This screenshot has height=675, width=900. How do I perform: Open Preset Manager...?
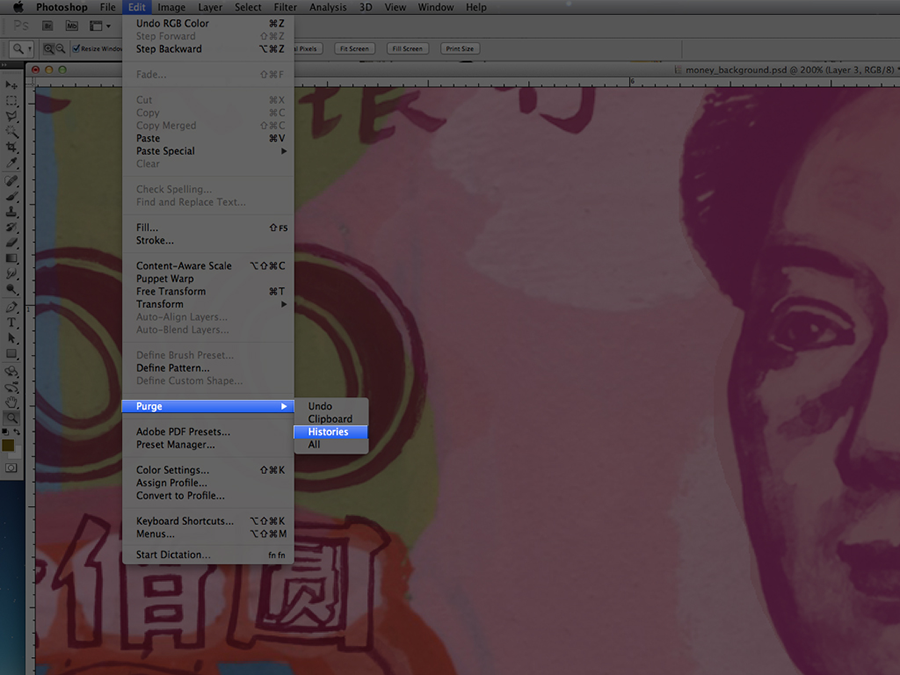click(x=208, y=445)
